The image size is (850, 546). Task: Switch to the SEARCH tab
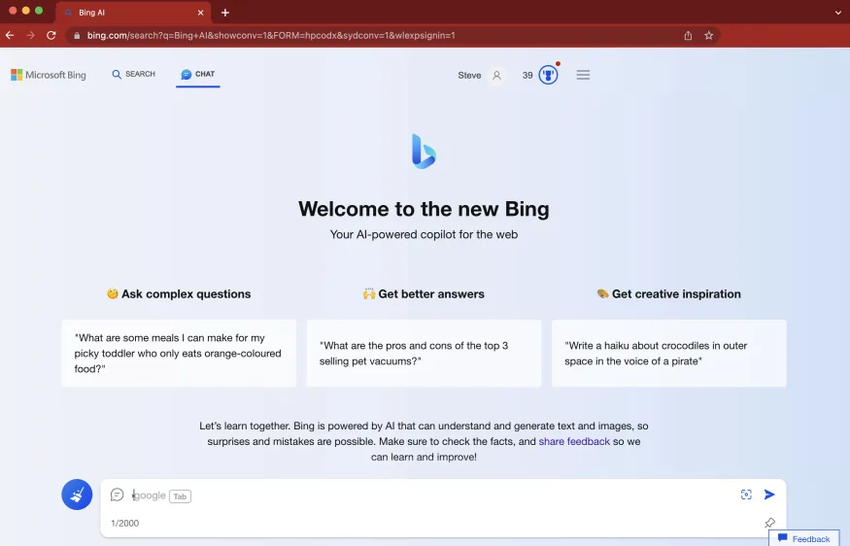click(x=134, y=74)
